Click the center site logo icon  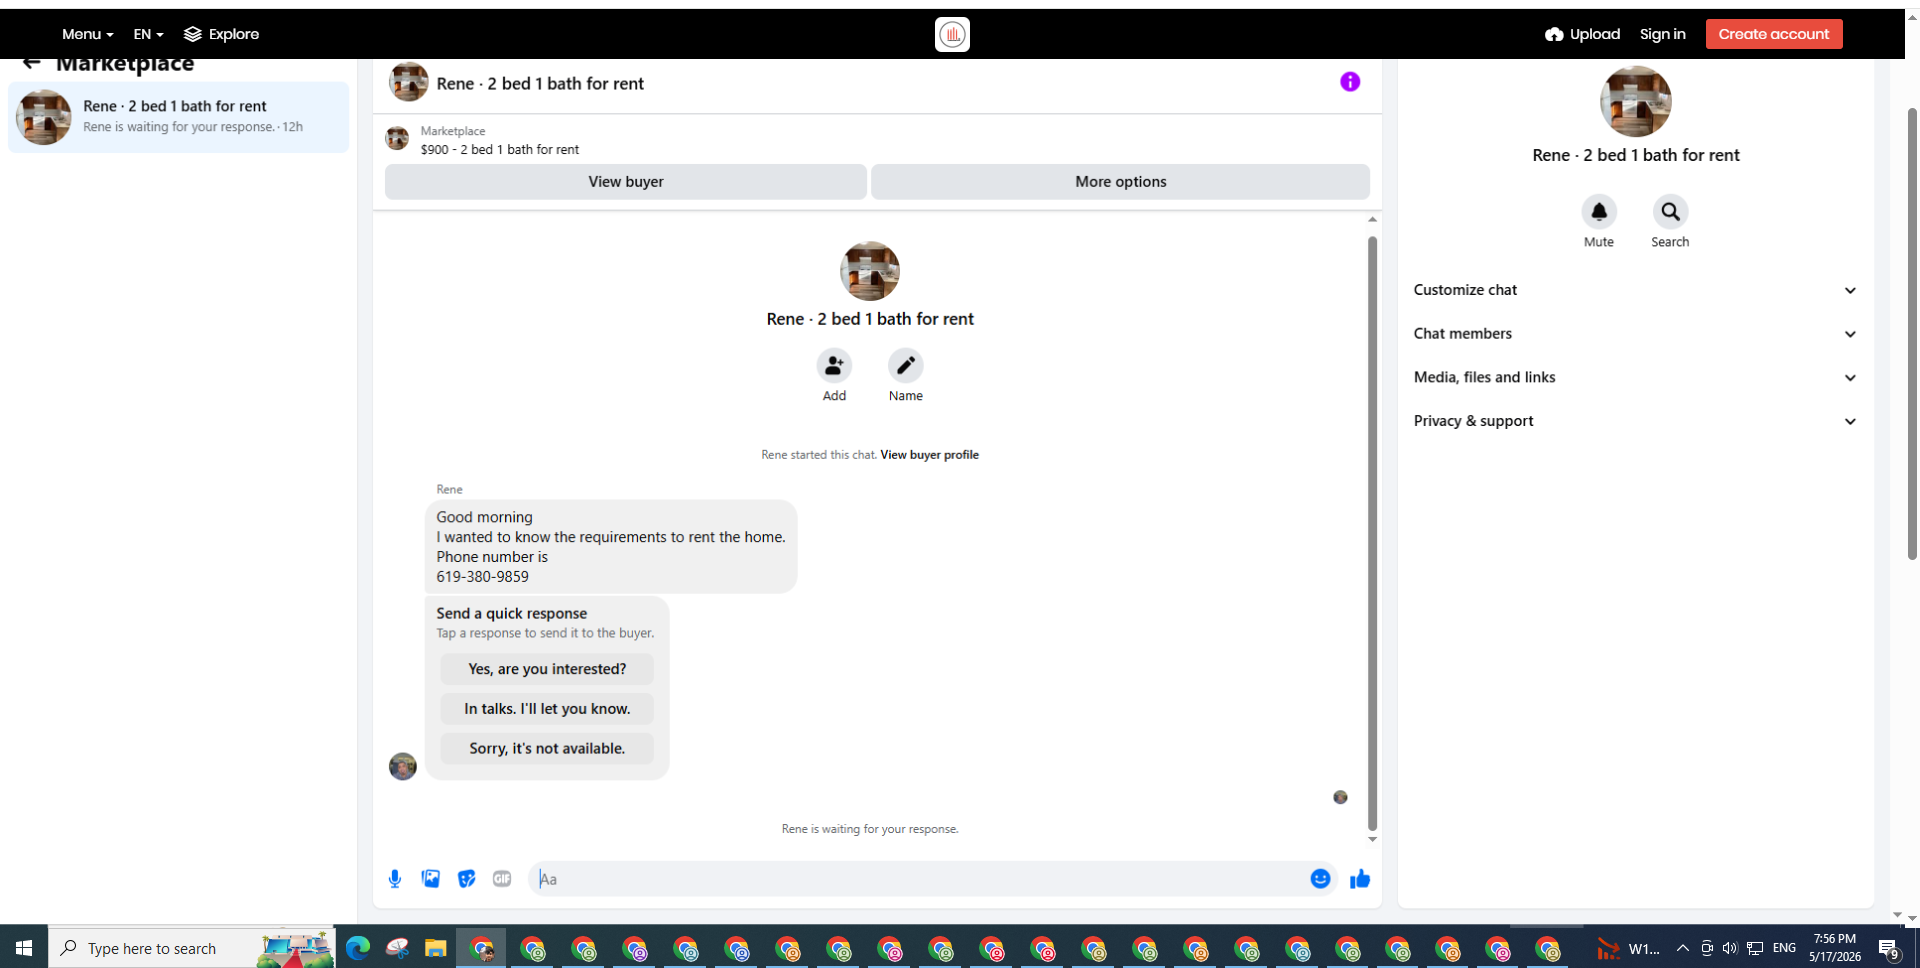pos(952,34)
